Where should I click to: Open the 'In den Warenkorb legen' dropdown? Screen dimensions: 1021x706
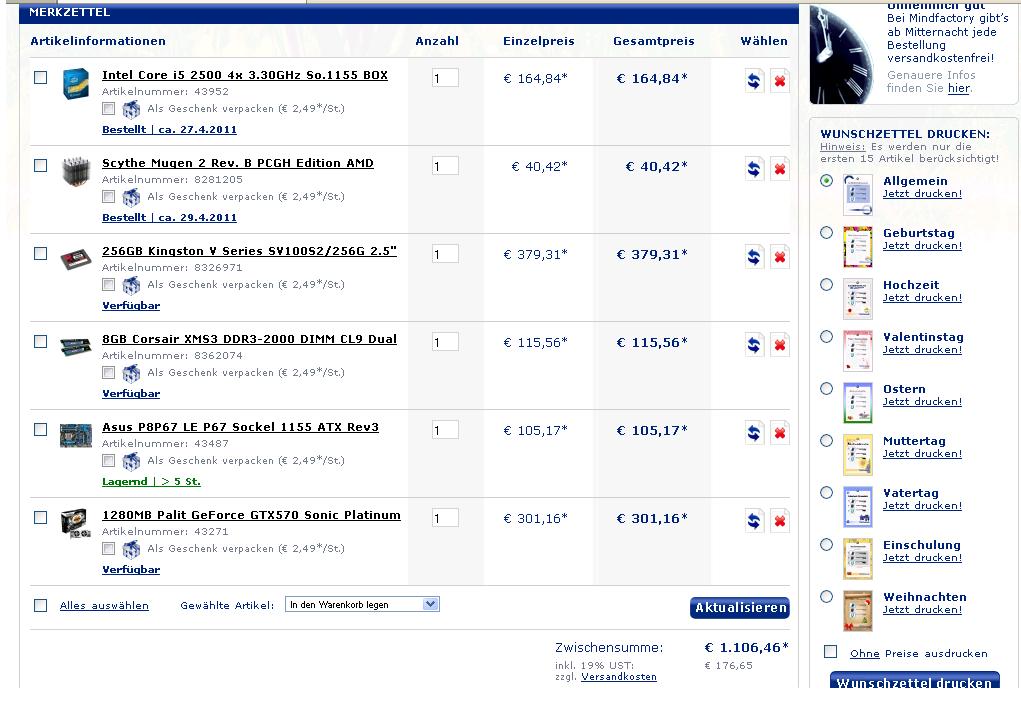click(x=362, y=604)
